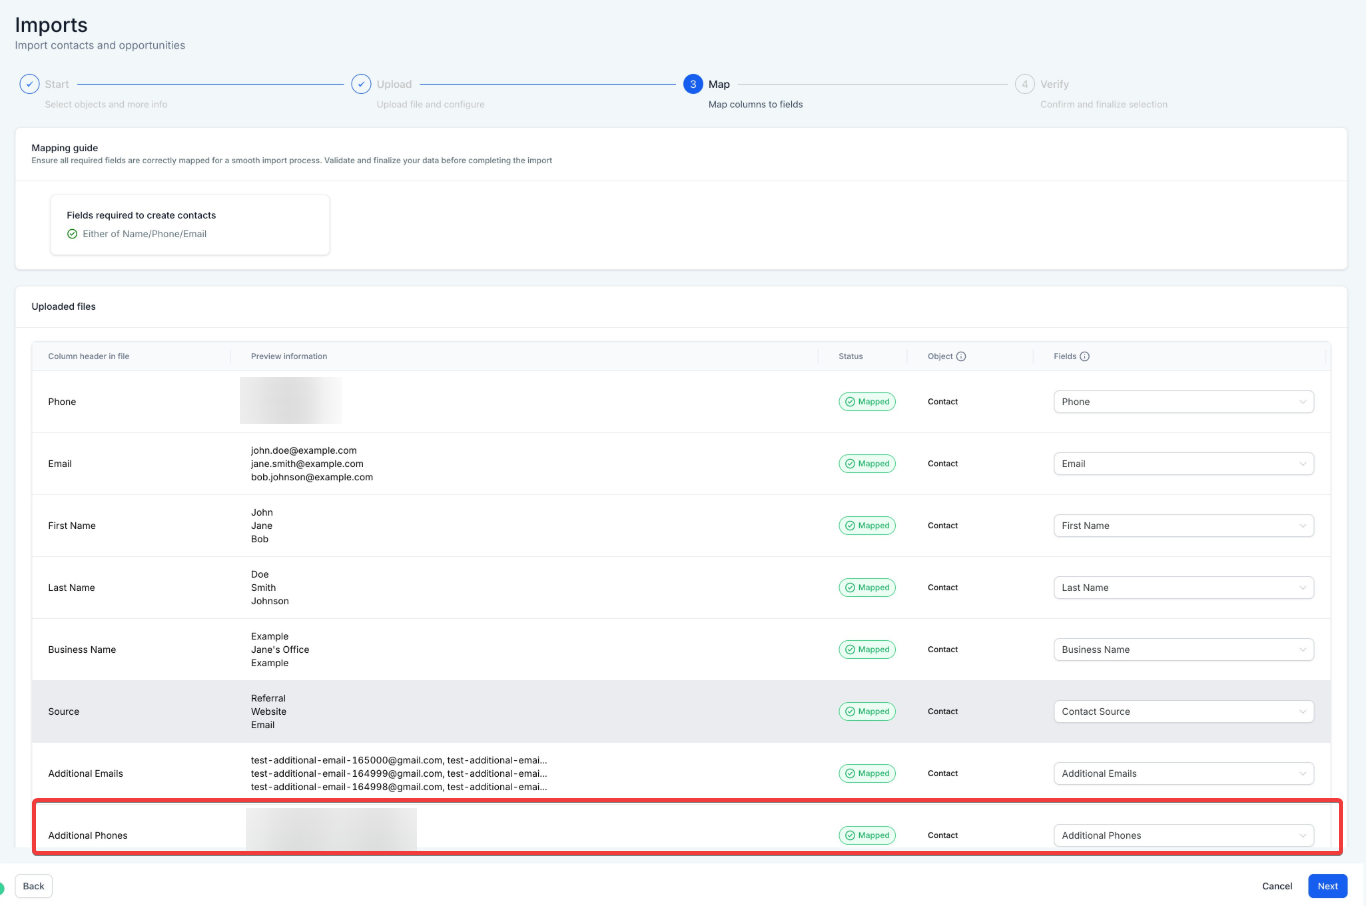Go to the Upload step tab

tap(394, 85)
